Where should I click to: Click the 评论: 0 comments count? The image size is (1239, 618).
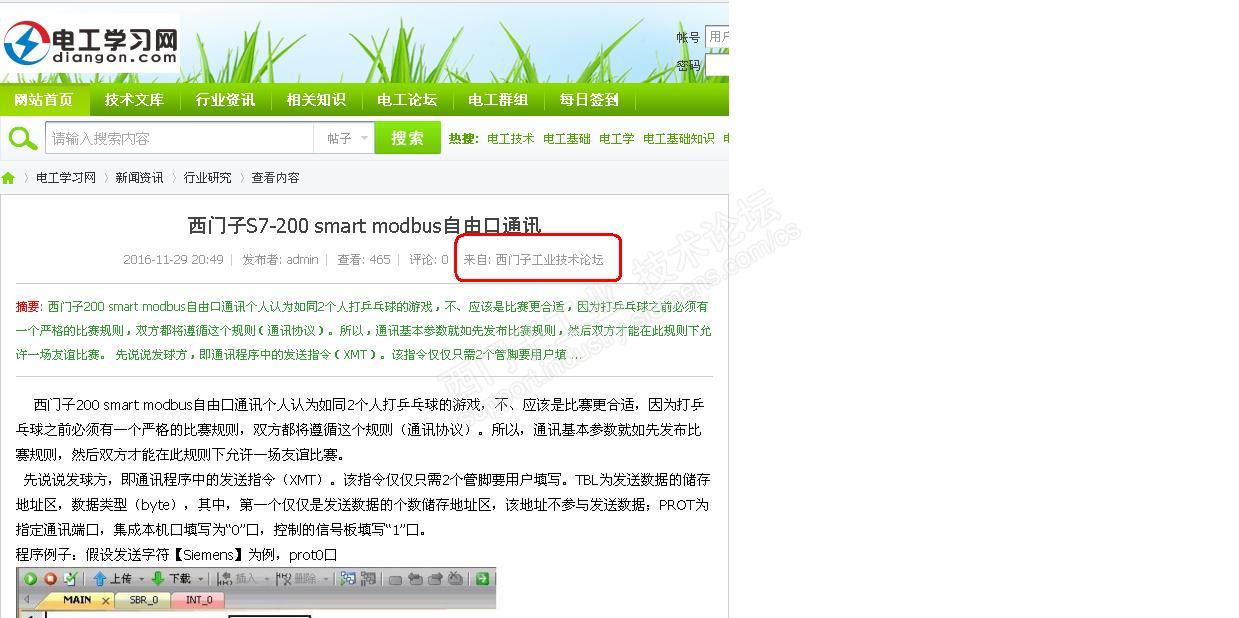(429, 260)
